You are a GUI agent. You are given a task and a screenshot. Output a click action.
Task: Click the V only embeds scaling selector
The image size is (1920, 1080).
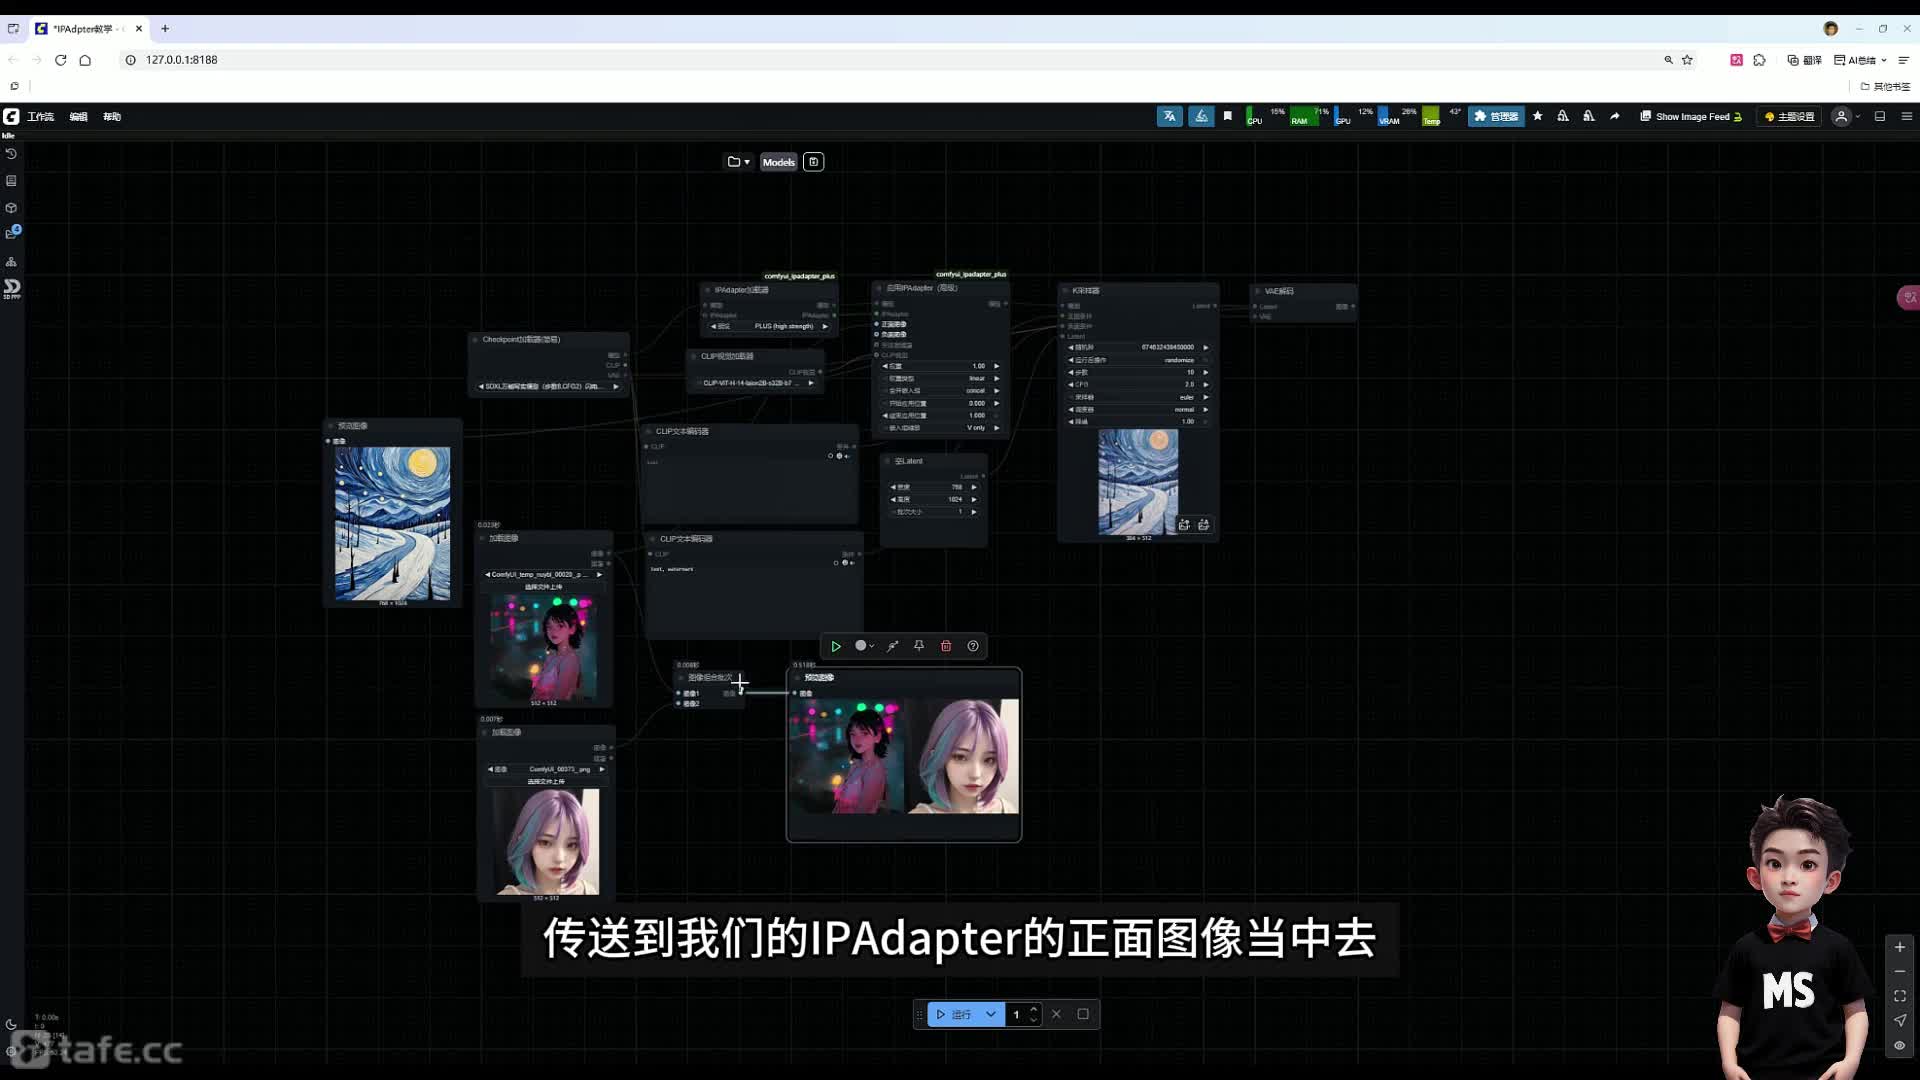[941, 428]
